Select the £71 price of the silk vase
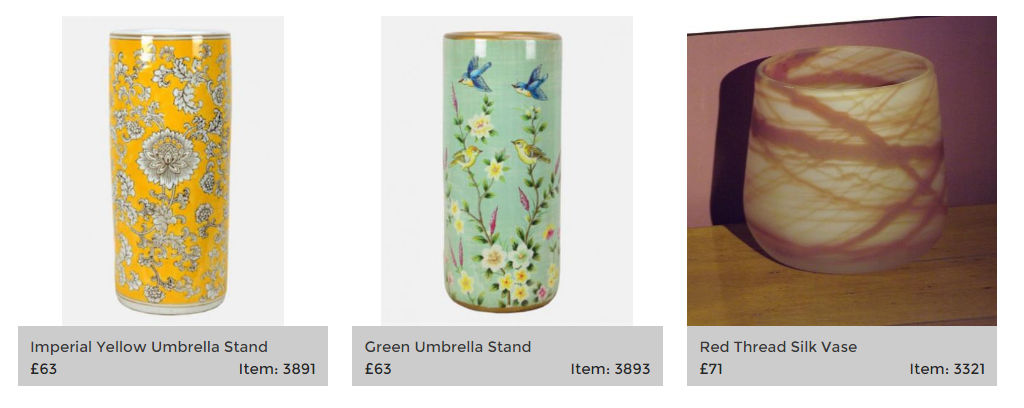 click(x=711, y=369)
